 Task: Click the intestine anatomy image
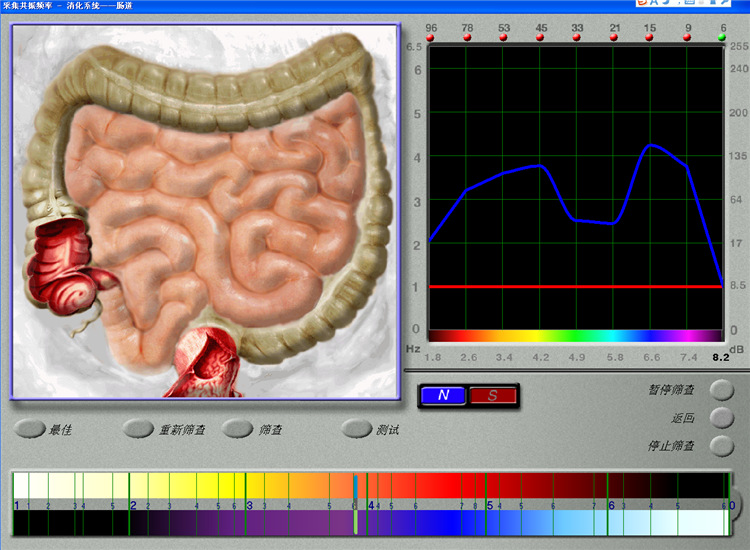click(x=205, y=210)
